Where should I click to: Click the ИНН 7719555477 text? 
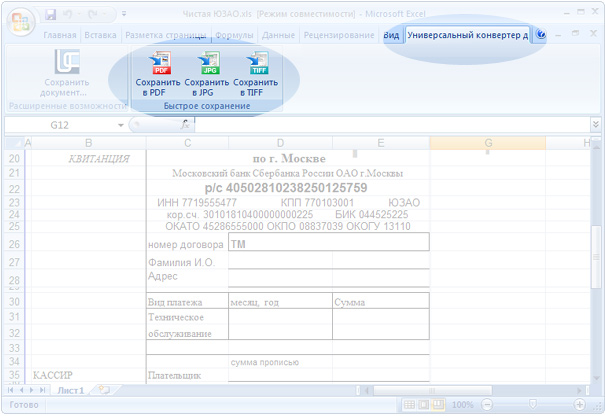197,203
